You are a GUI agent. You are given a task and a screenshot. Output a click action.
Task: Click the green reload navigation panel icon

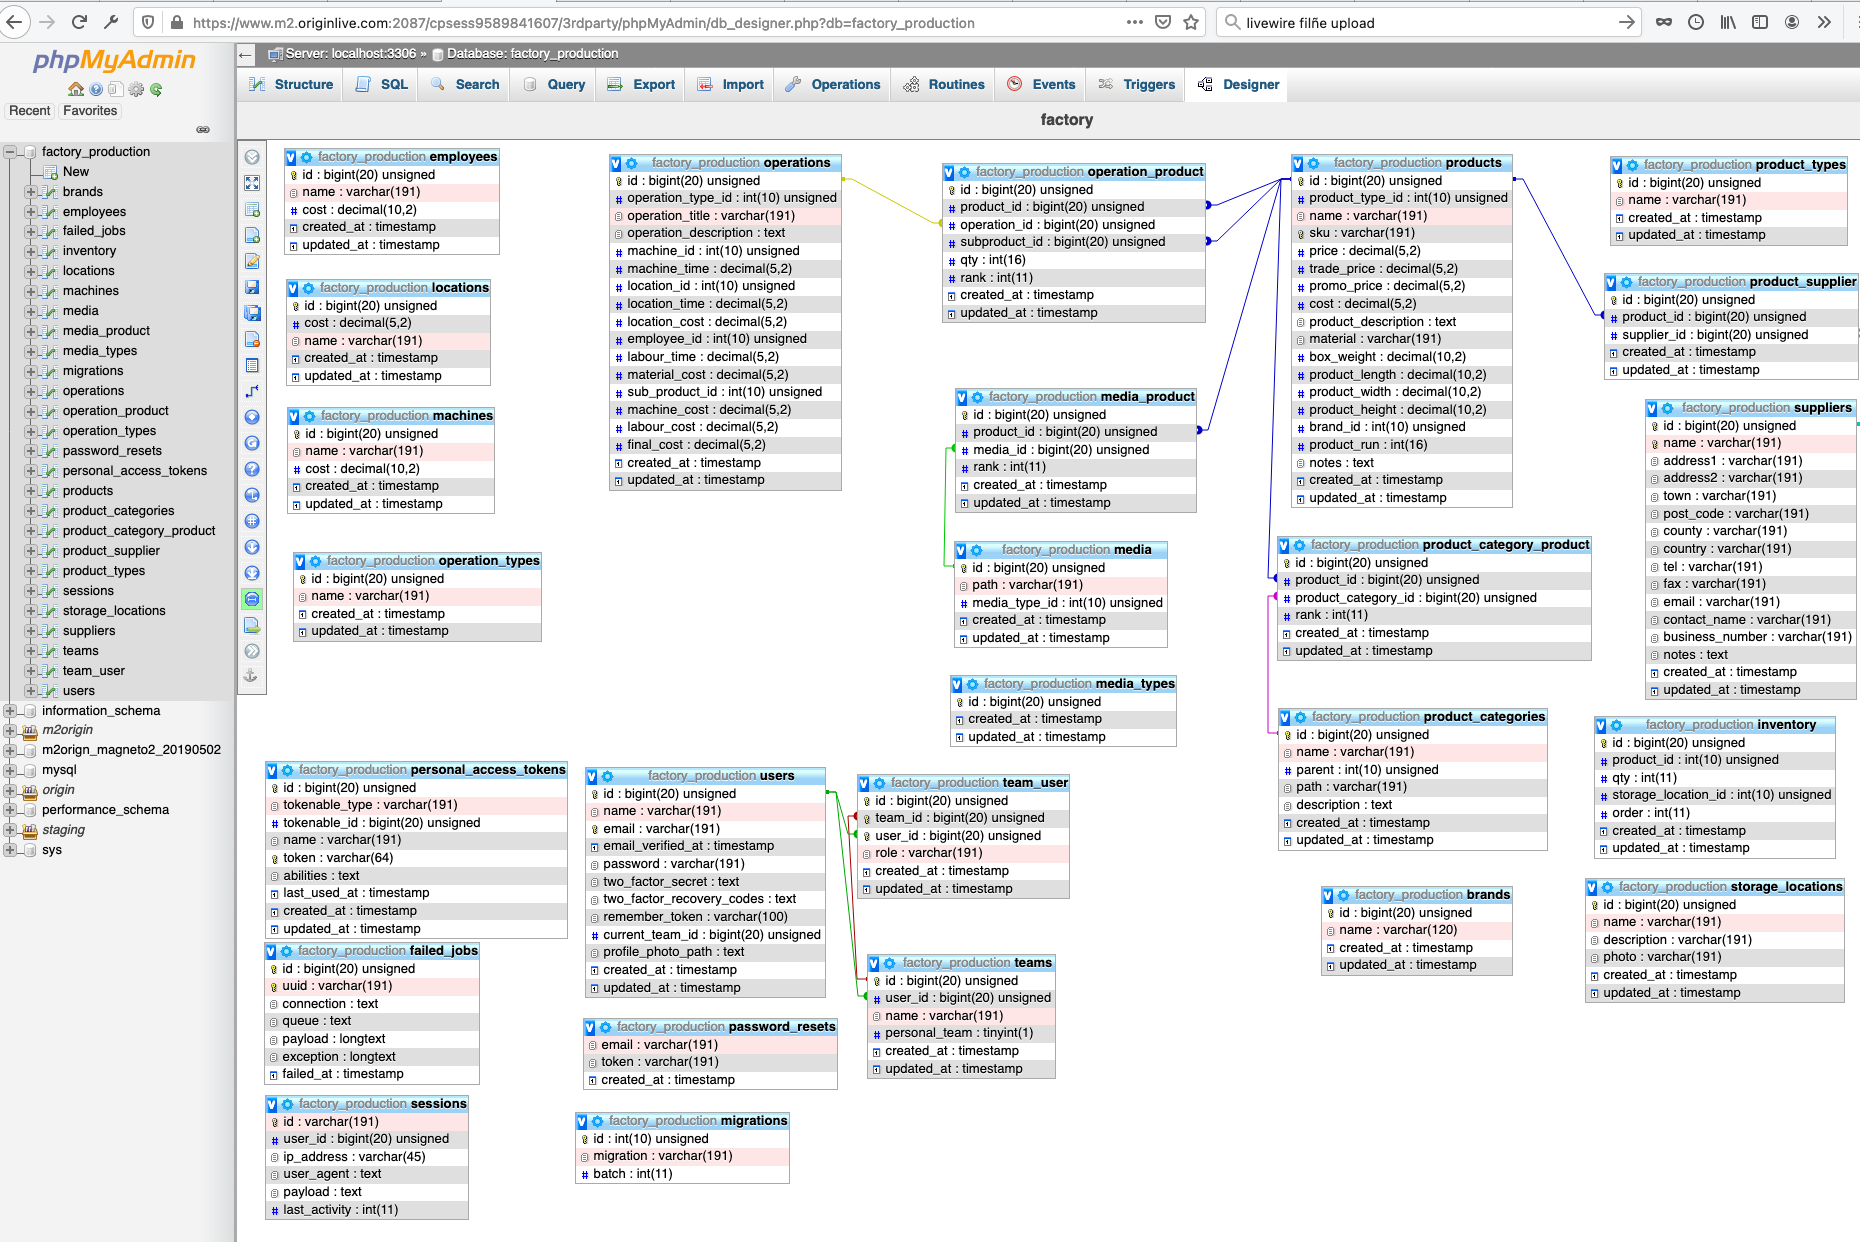[x=156, y=89]
